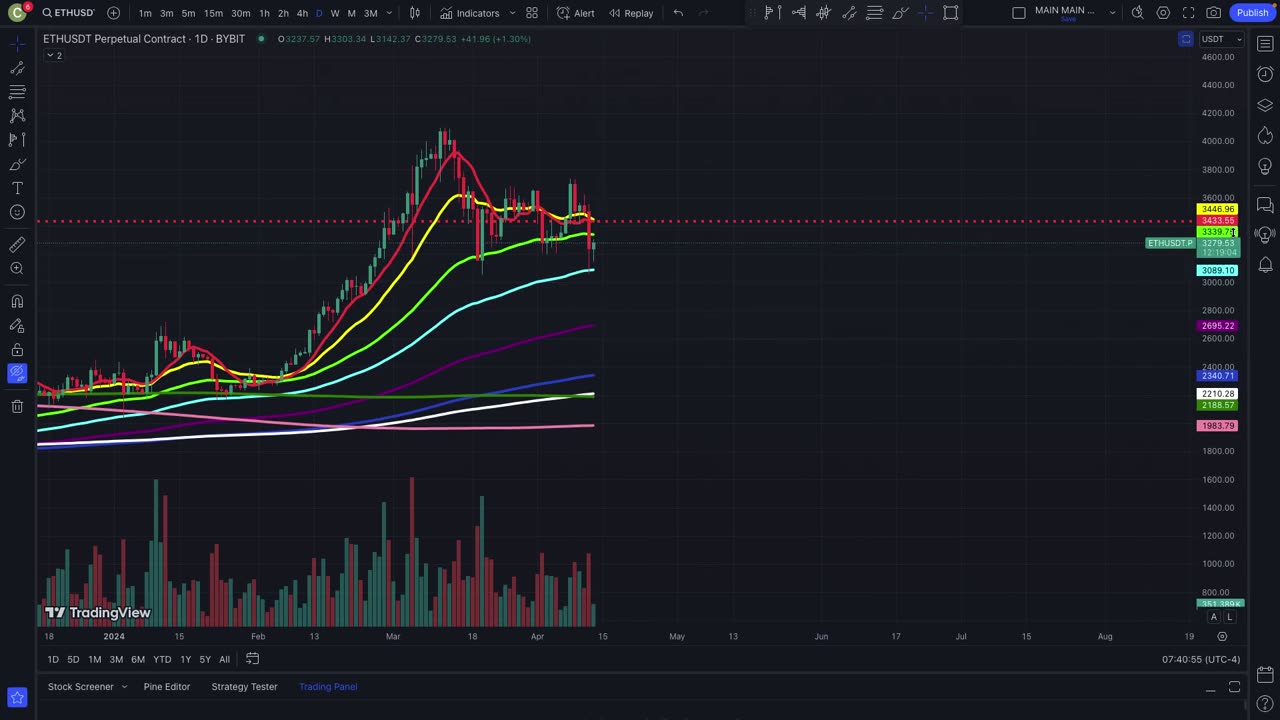The height and width of the screenshot is (720, 1280).
Task: Open the USDT currency dropdown
Action: tap(1221, 39)
